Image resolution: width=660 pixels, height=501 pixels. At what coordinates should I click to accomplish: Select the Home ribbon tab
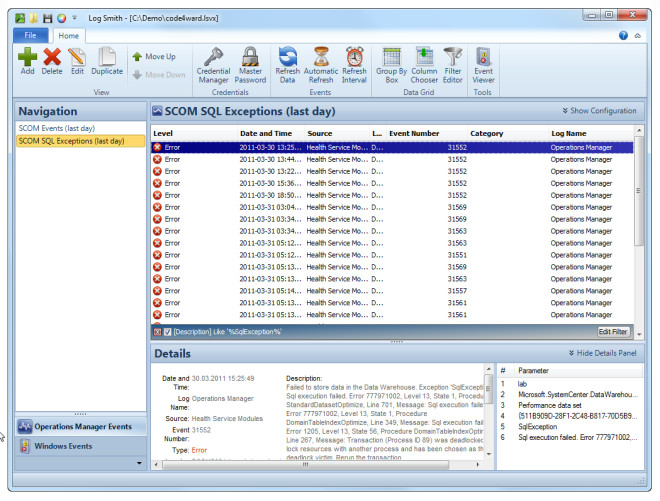pos(69,36)
